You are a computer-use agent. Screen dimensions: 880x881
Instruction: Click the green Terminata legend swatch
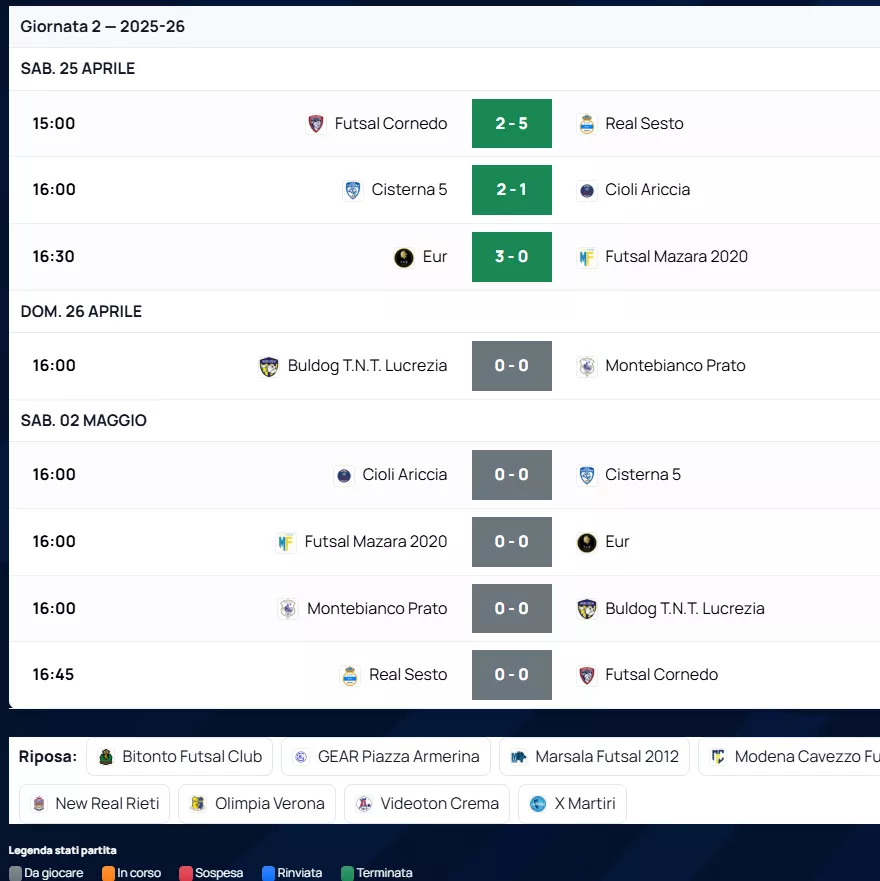pos(347,873)
